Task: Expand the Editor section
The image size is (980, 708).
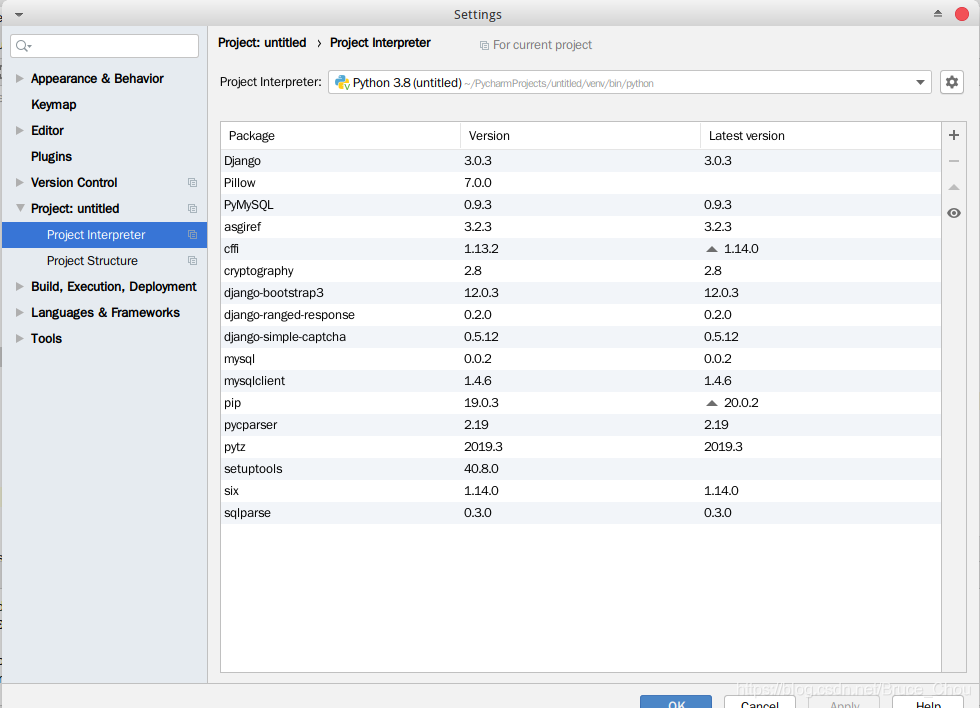Action: coord(19,130)
